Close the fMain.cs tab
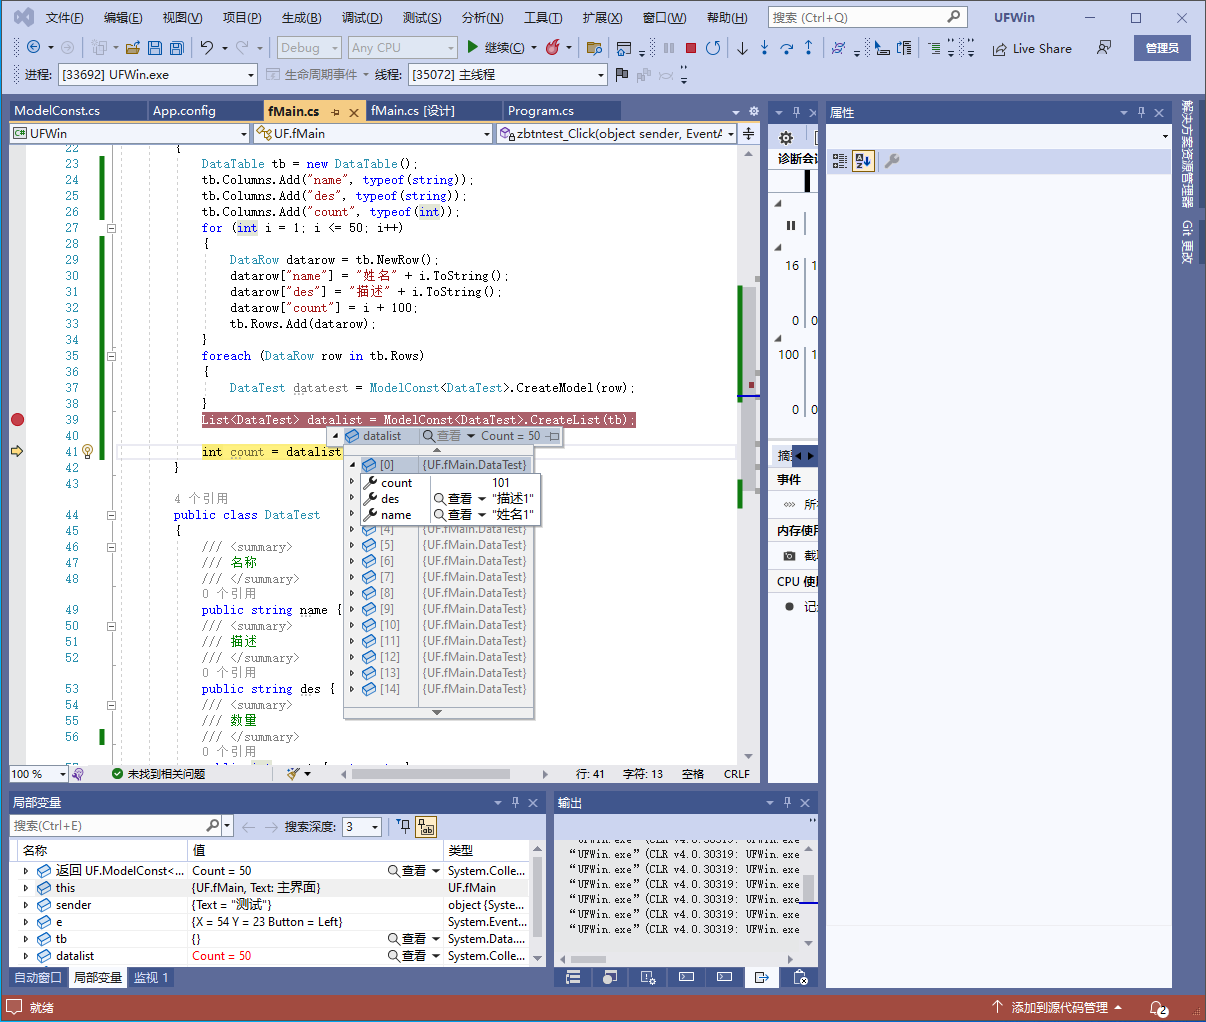 tap(354, 112)
